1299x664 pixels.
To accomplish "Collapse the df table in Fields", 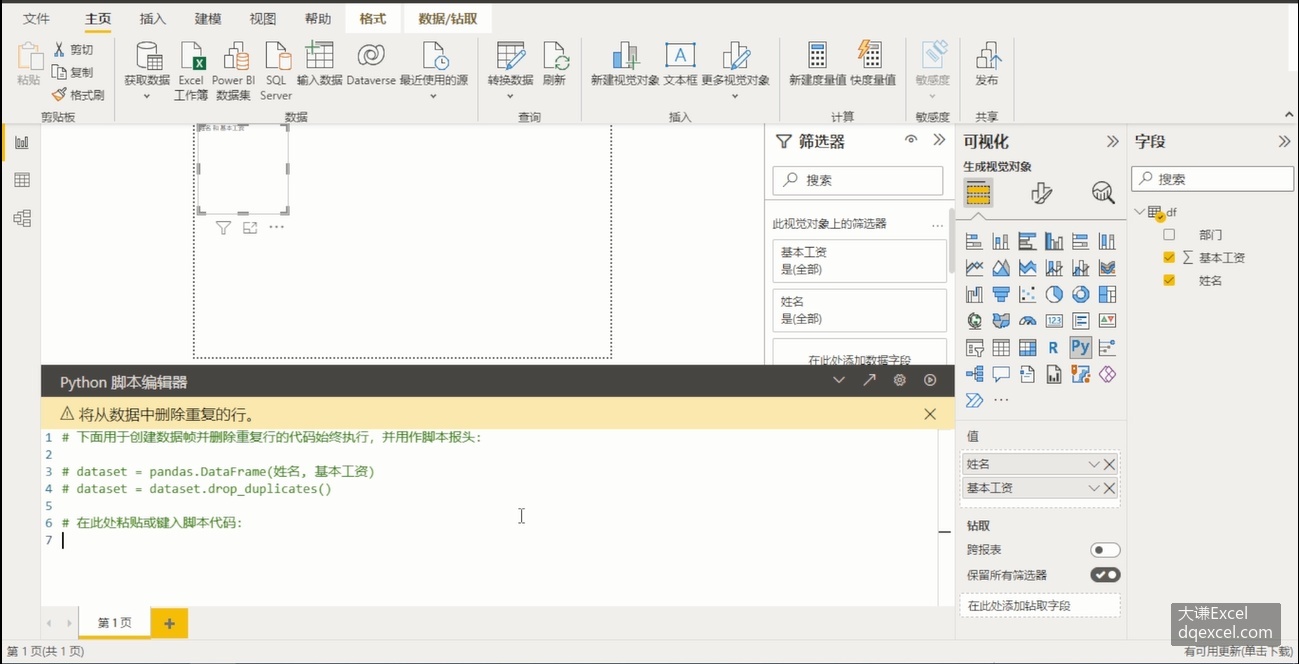I will [1140, 211].
